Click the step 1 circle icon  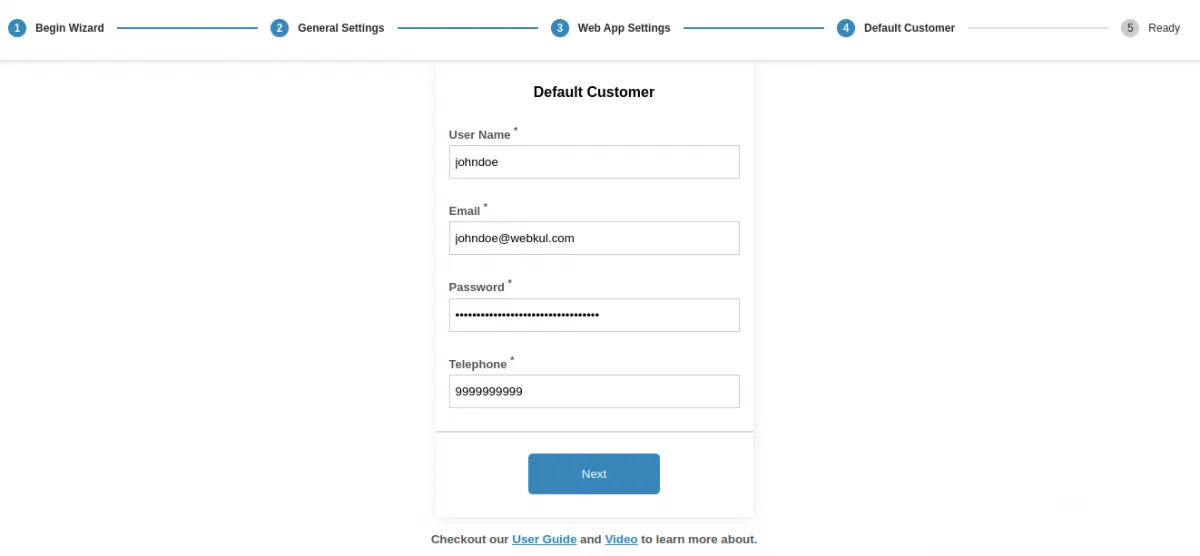click(x=17, y=28)
